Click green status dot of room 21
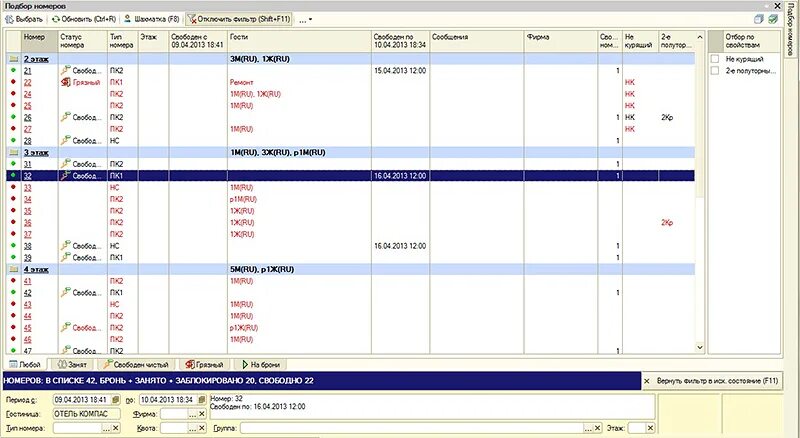The height and width of the screenshot is (438, 800). [13, 70]
